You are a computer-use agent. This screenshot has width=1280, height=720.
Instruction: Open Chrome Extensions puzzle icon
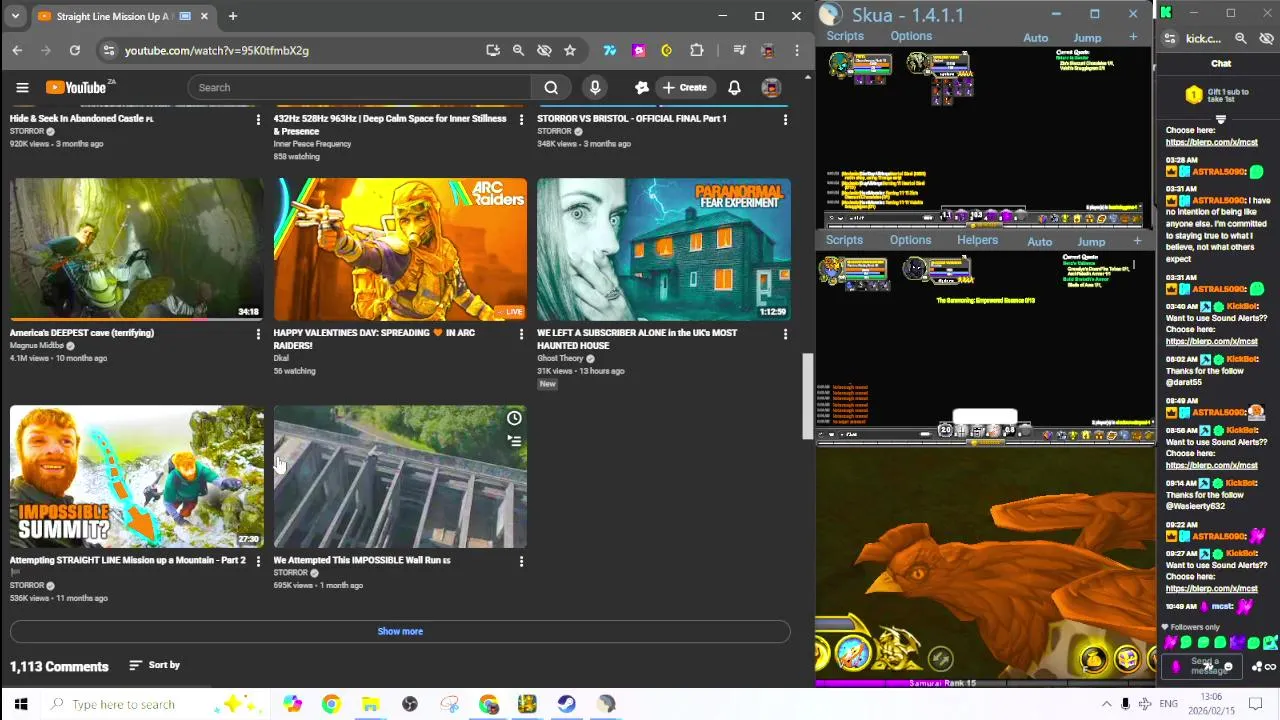(697, 50)
